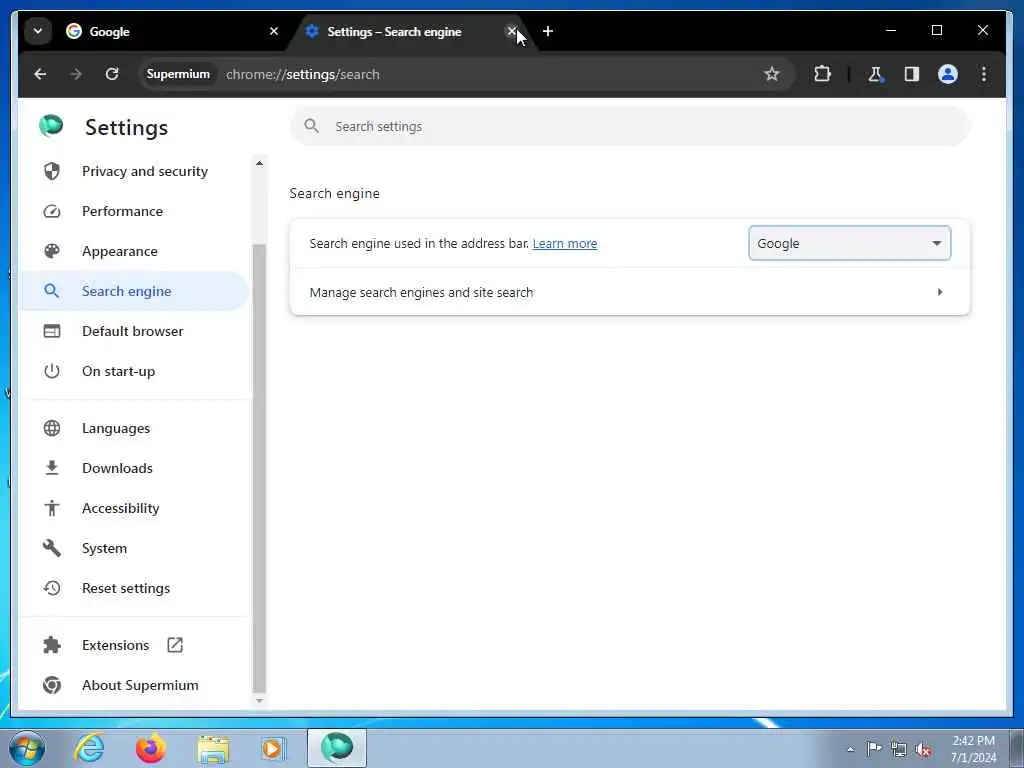Launch Internet Explorer from taskbar
This screenshot has height=768, width=1024.
tap(89, 748)
